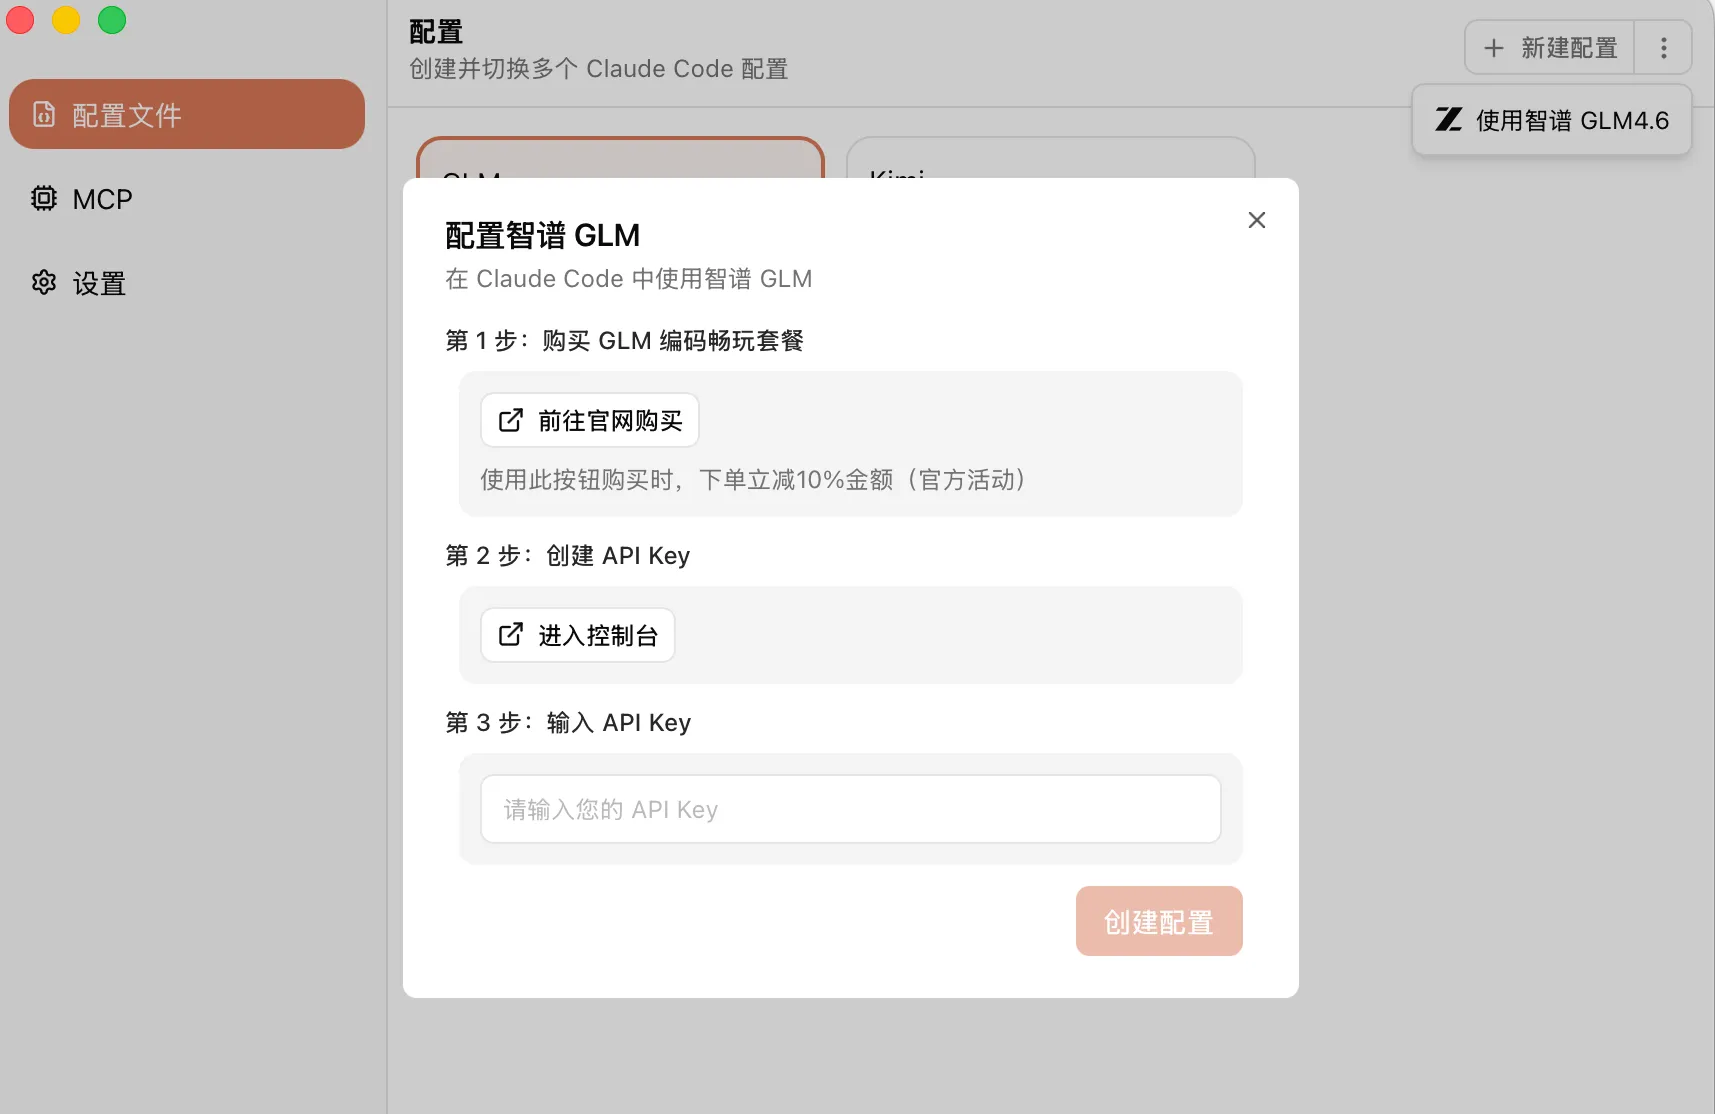Click external-link icon on 前往官网购买

click(510, 420)
